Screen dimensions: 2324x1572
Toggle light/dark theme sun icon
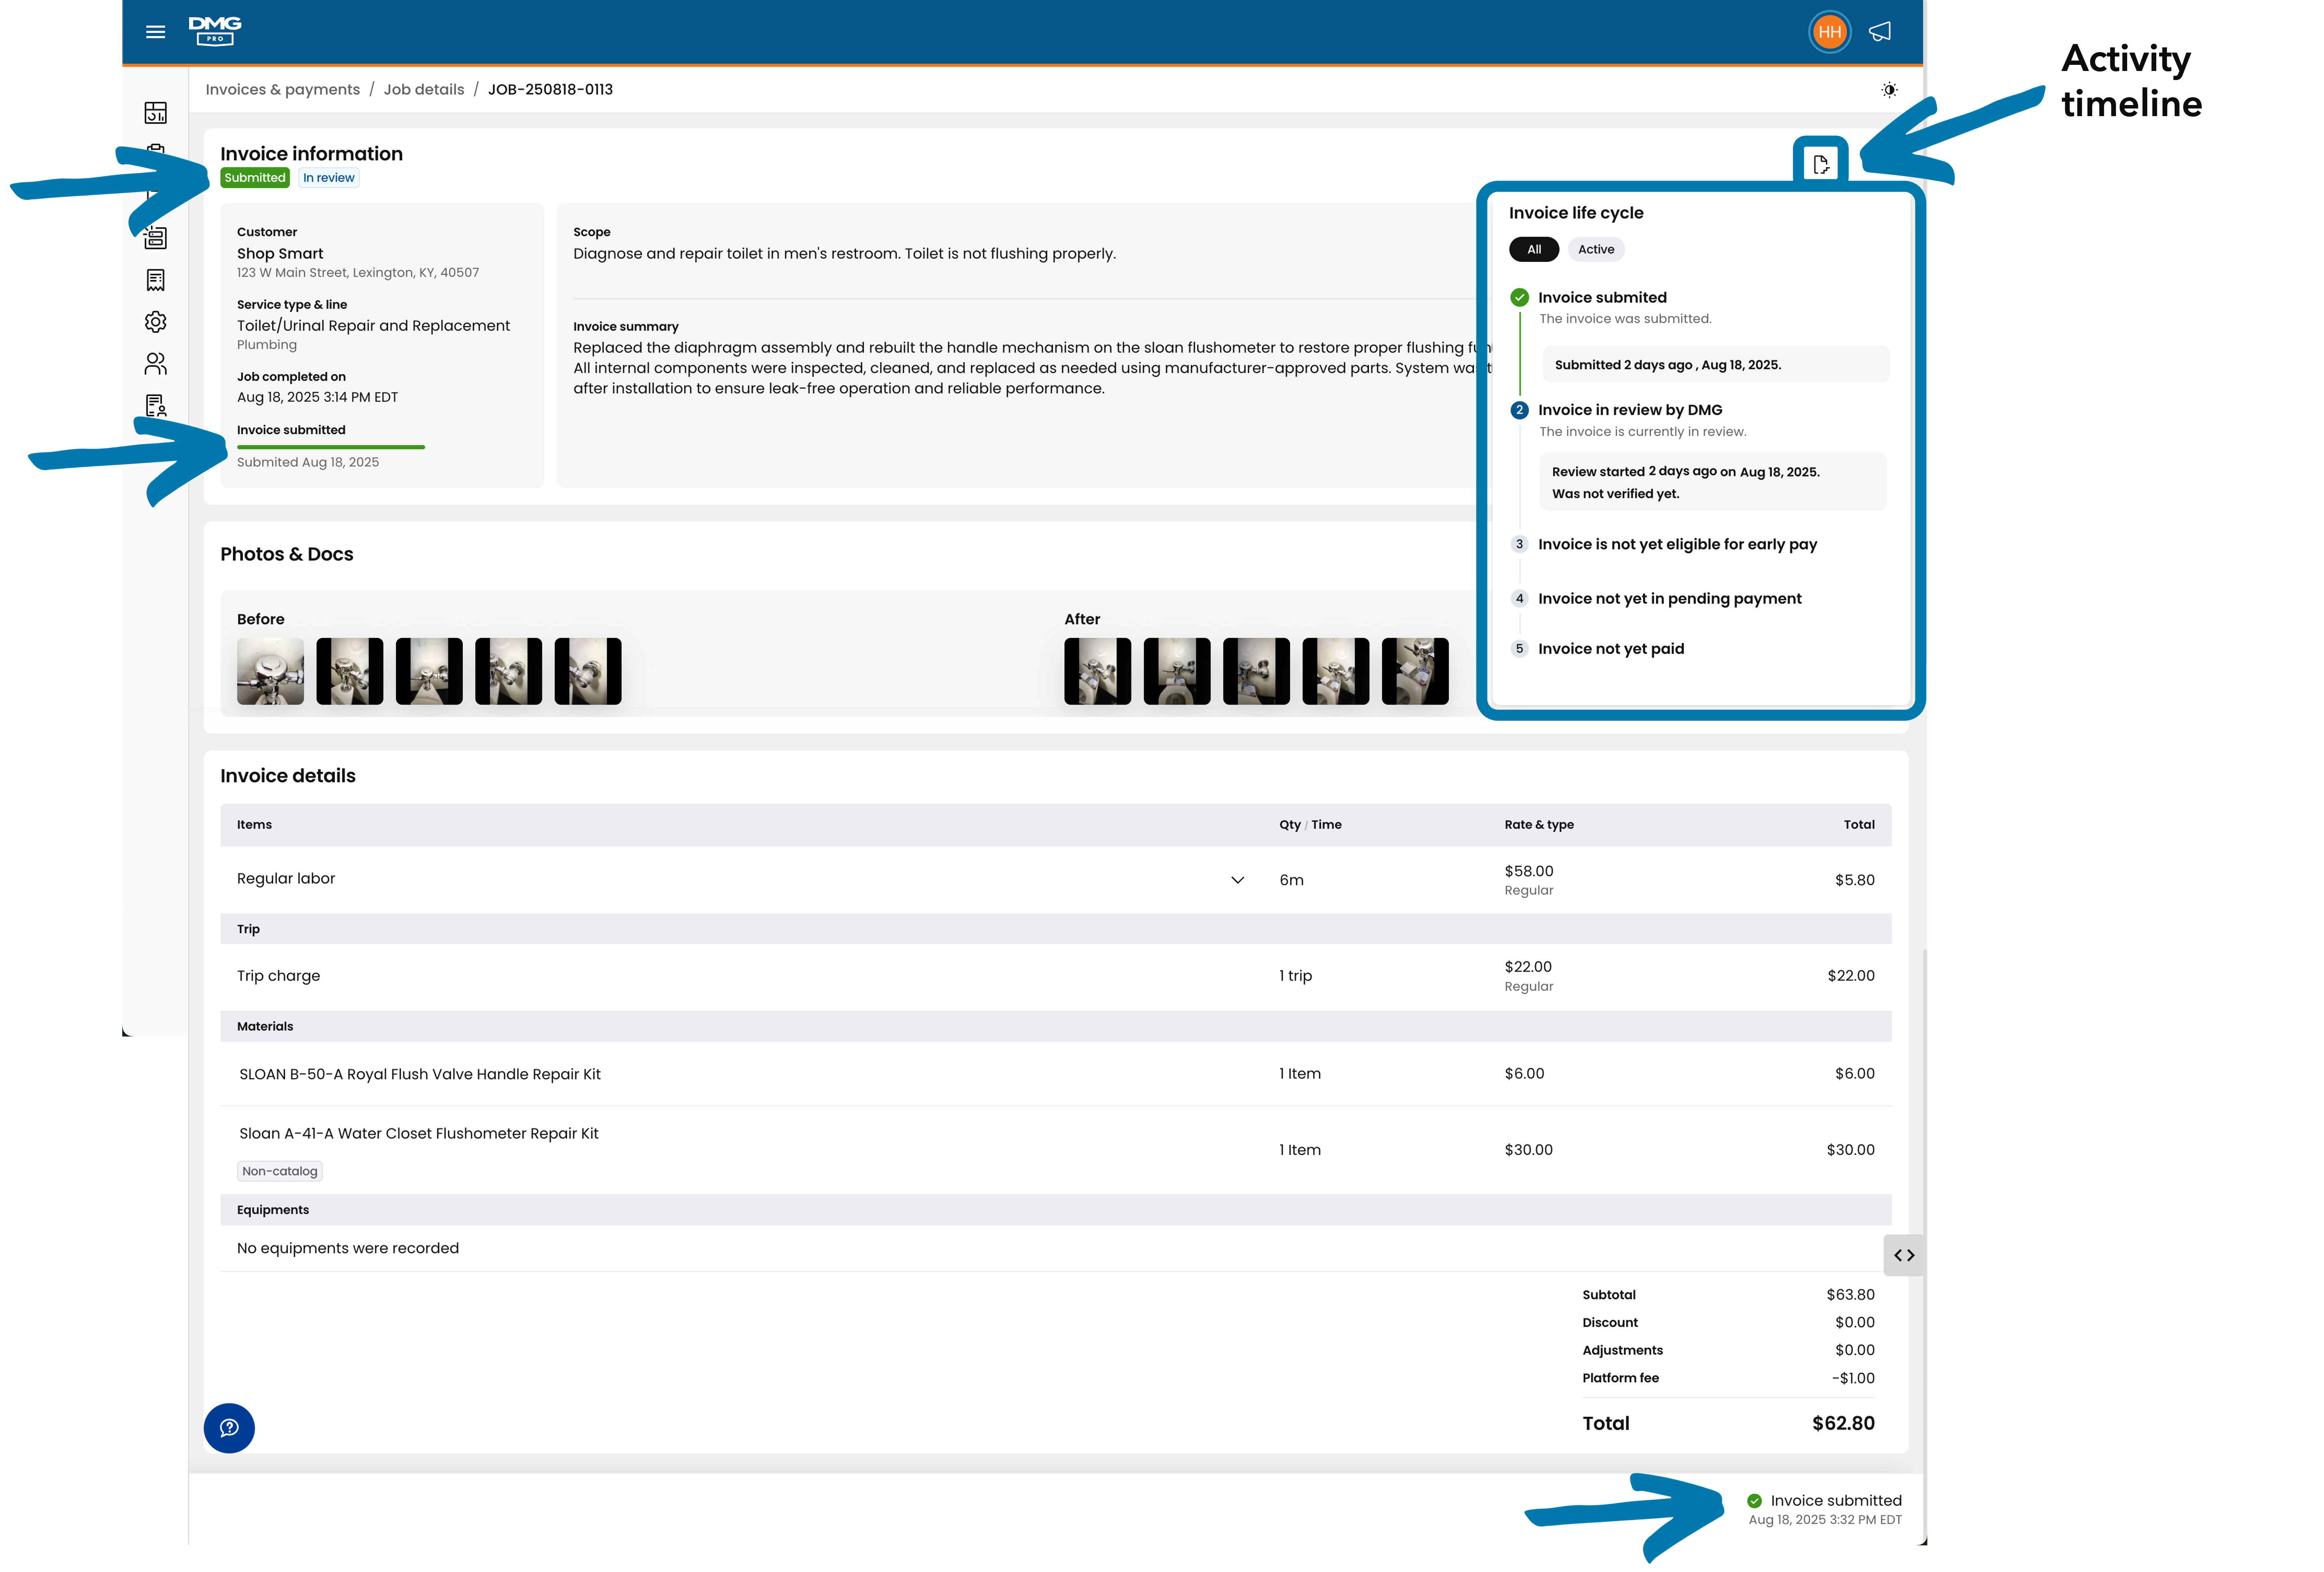(x=1889, y=90)
